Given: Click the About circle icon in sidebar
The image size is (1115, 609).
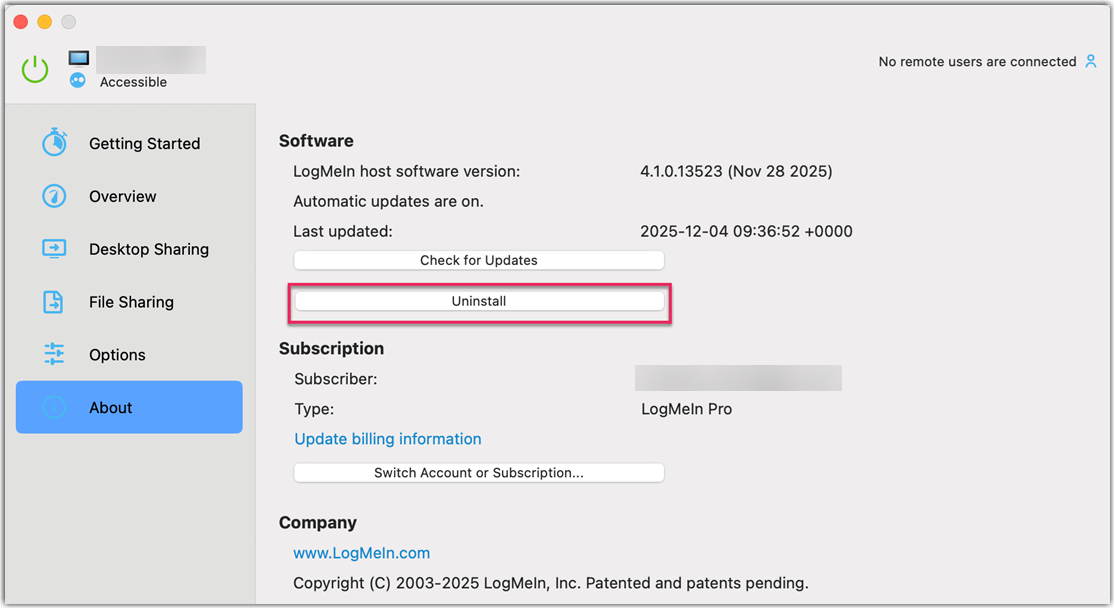Looking at the screenshot, I should [x=55, y=407].
